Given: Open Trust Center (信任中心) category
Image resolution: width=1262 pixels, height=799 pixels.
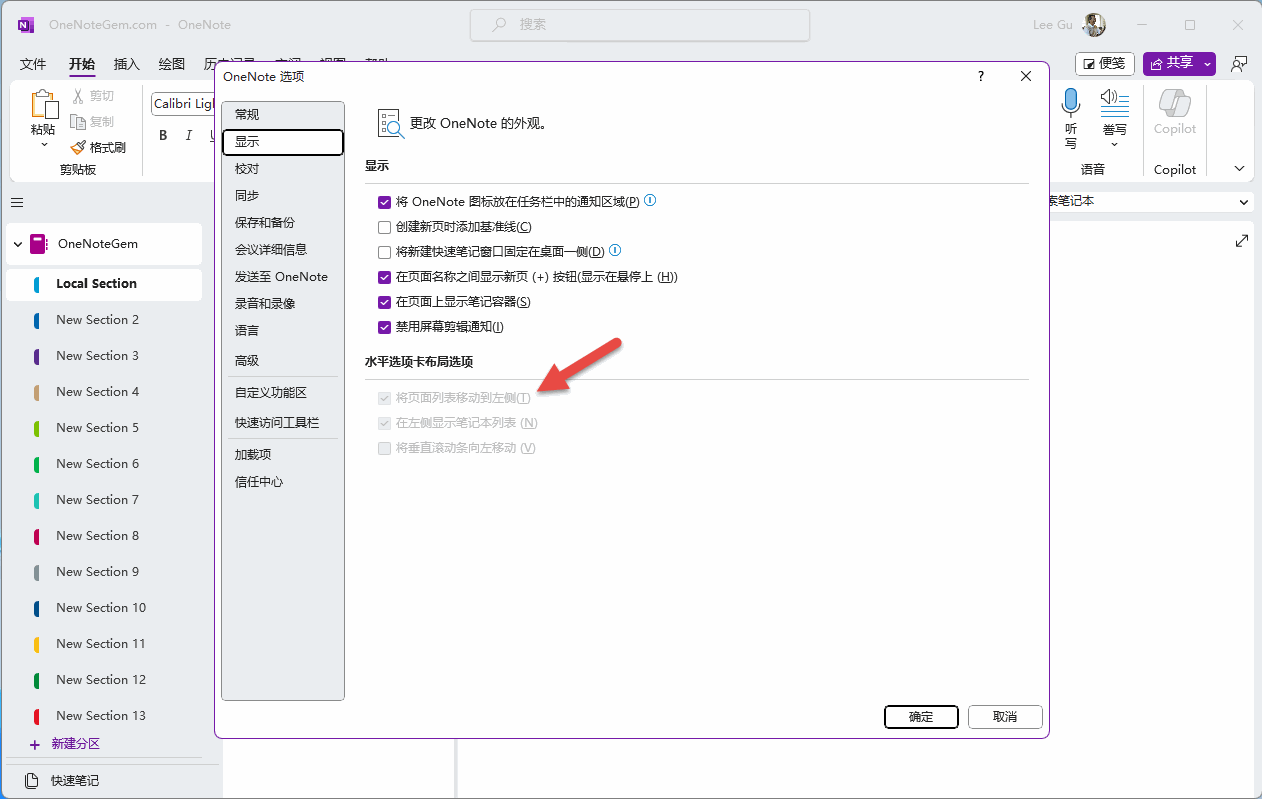Looking at the screenshot, I should pos(283,482).
